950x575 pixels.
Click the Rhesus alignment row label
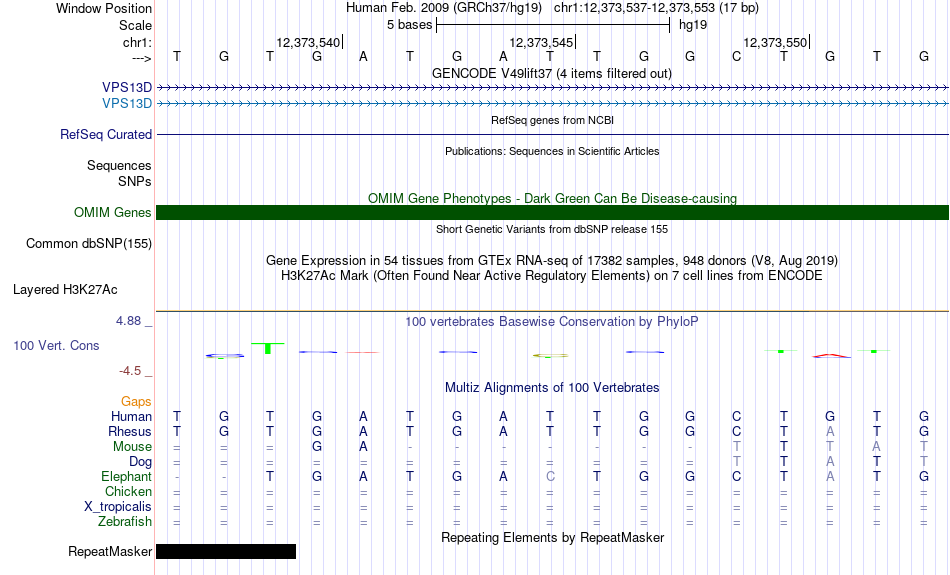pos(130,432)
